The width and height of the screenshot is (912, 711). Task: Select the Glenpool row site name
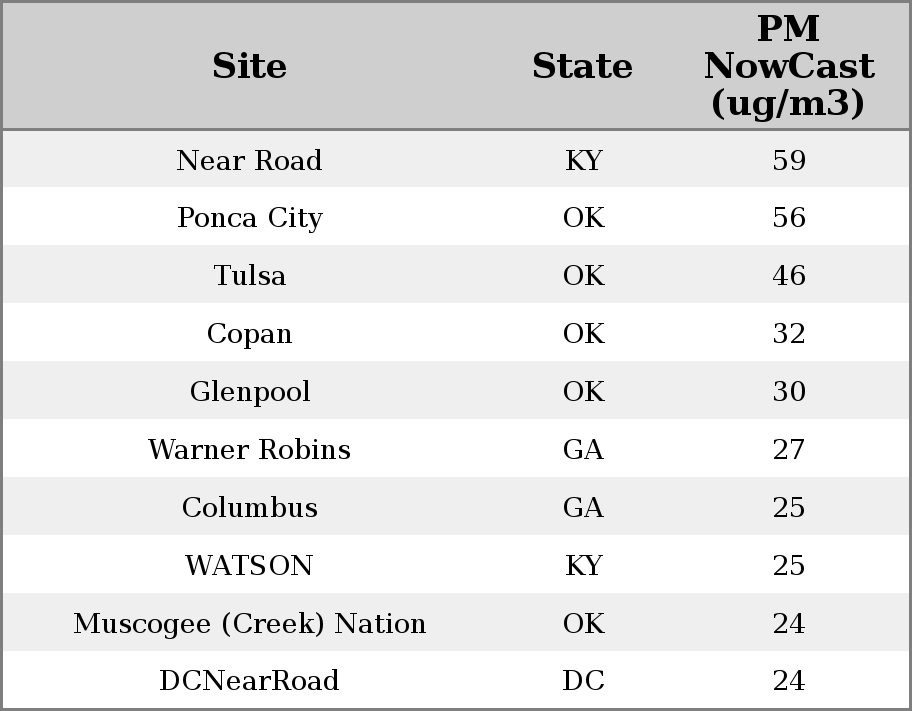(x=249, y=392)
